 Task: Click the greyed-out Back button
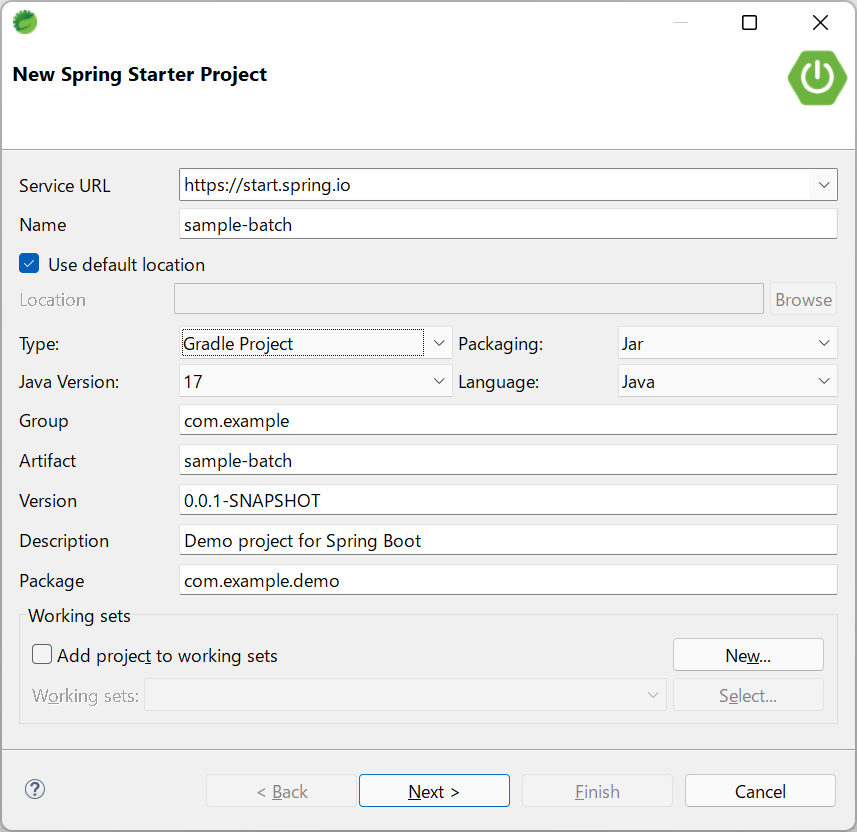[281, 790]
